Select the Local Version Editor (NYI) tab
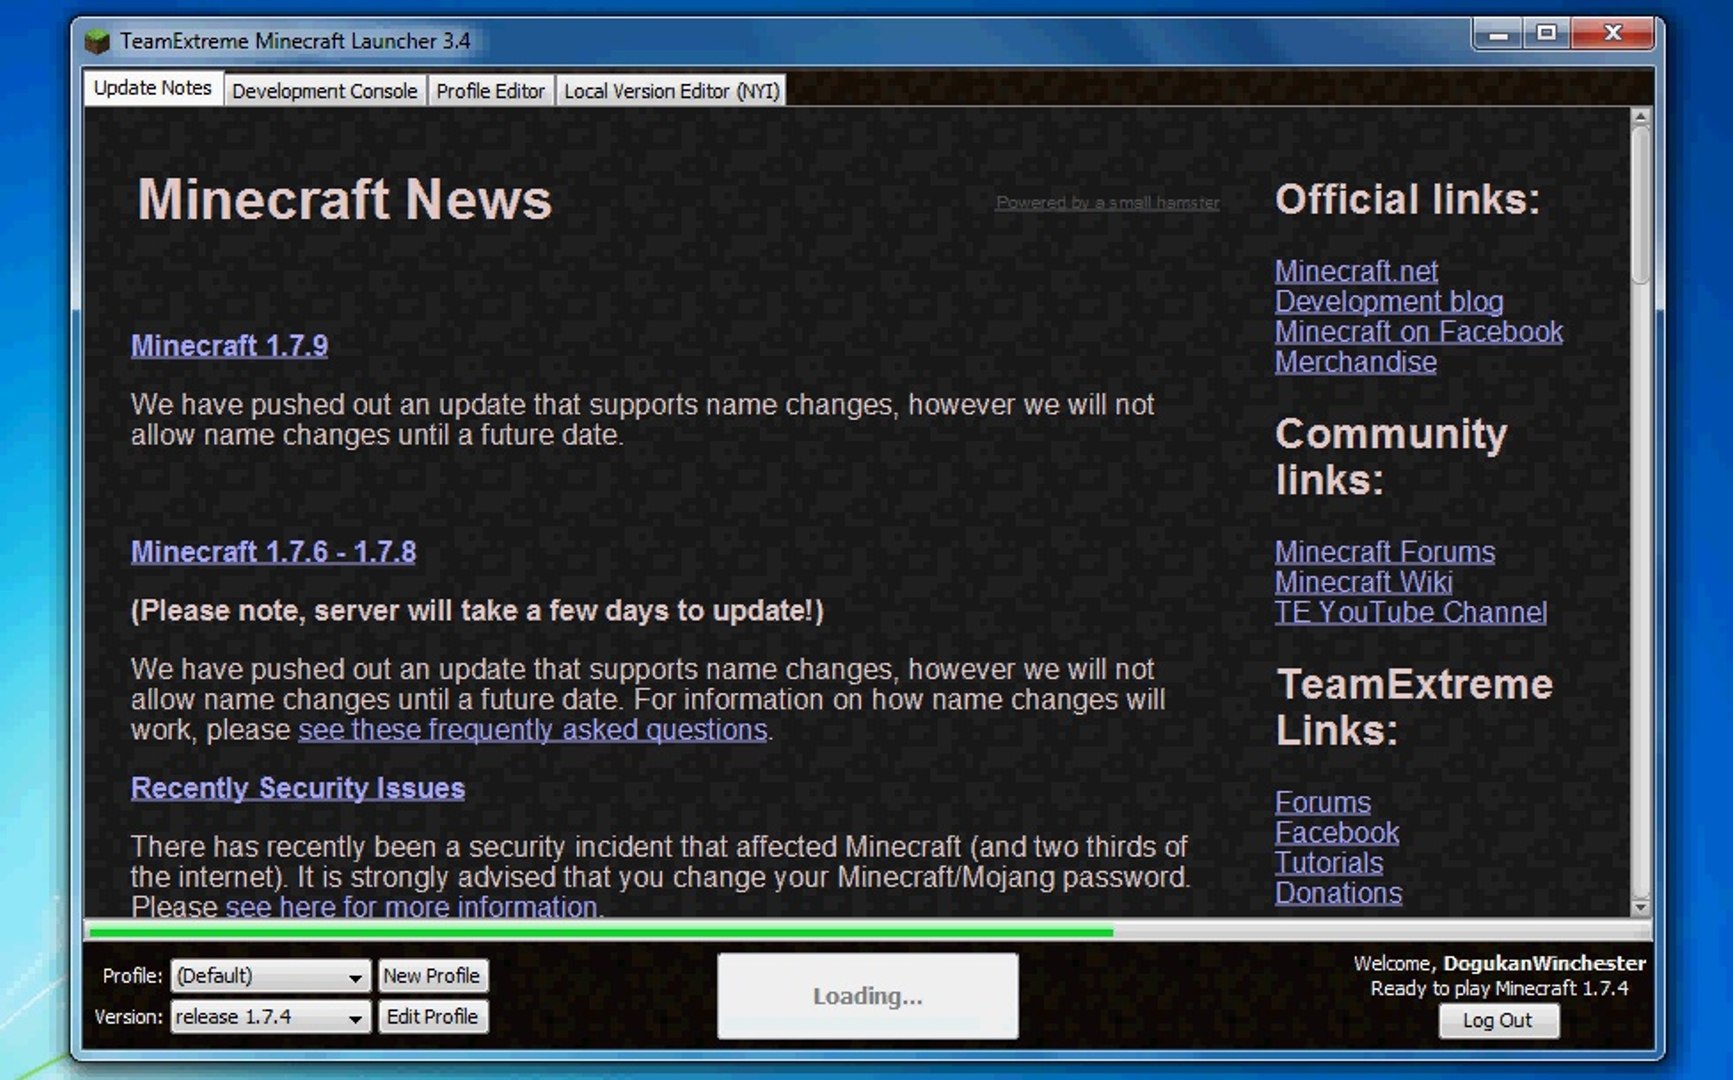1733x1080 pixels. tap(671, 91)
